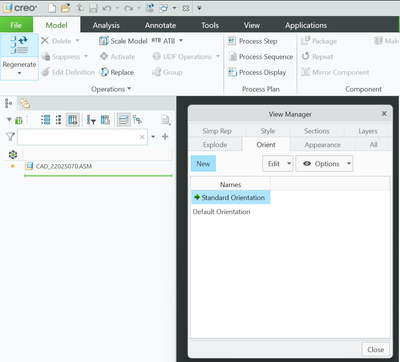
Task: Open the Simp Rep tab in View Manager
Action: click(x=217, y=131)
